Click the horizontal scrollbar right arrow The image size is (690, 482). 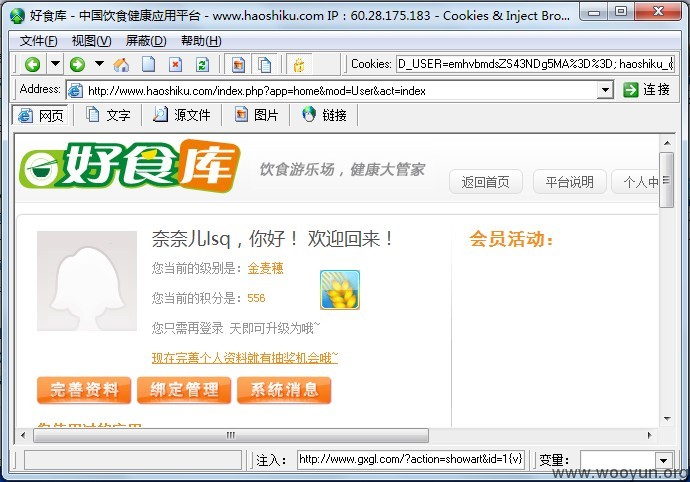pyautogui.click(x=650, y=436)
